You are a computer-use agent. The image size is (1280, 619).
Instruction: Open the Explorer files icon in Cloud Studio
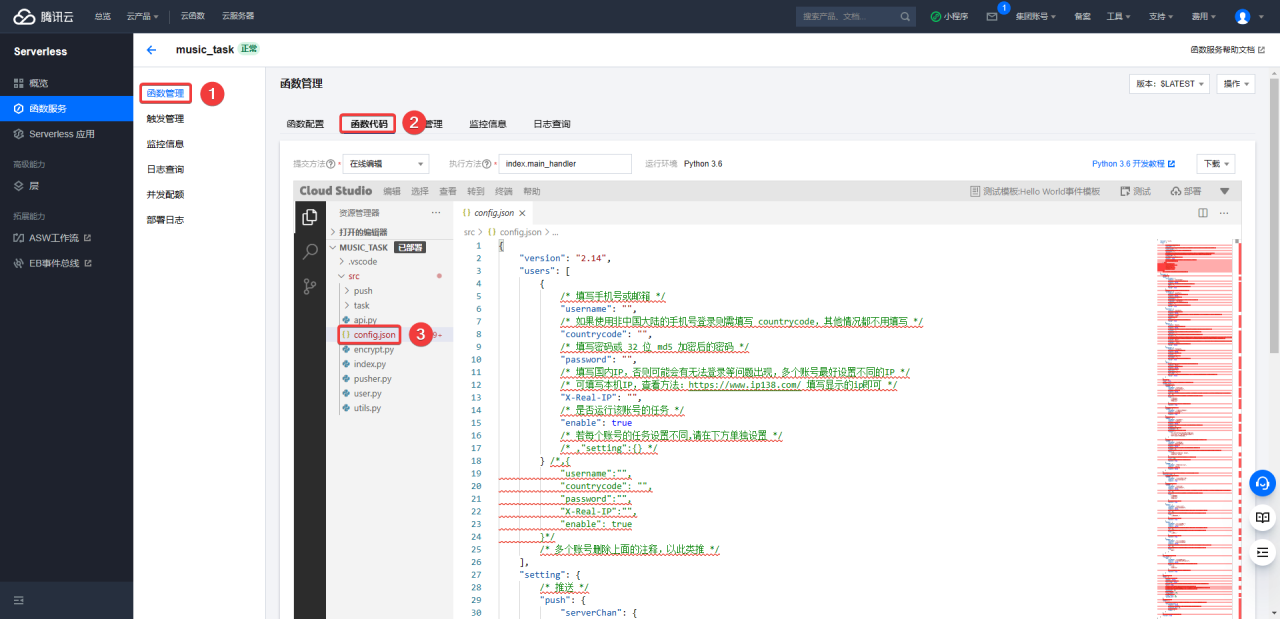point(310,217)
